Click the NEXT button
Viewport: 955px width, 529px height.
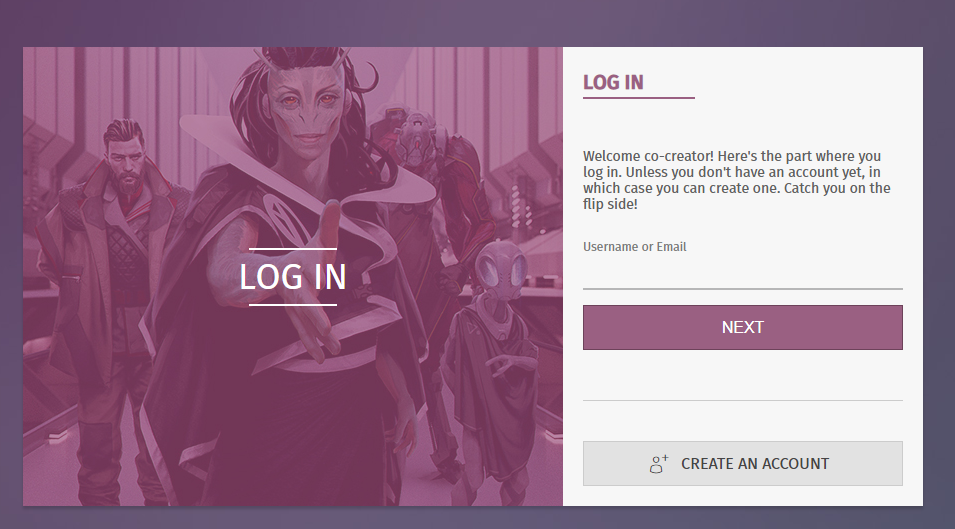[x=742, y=328]
